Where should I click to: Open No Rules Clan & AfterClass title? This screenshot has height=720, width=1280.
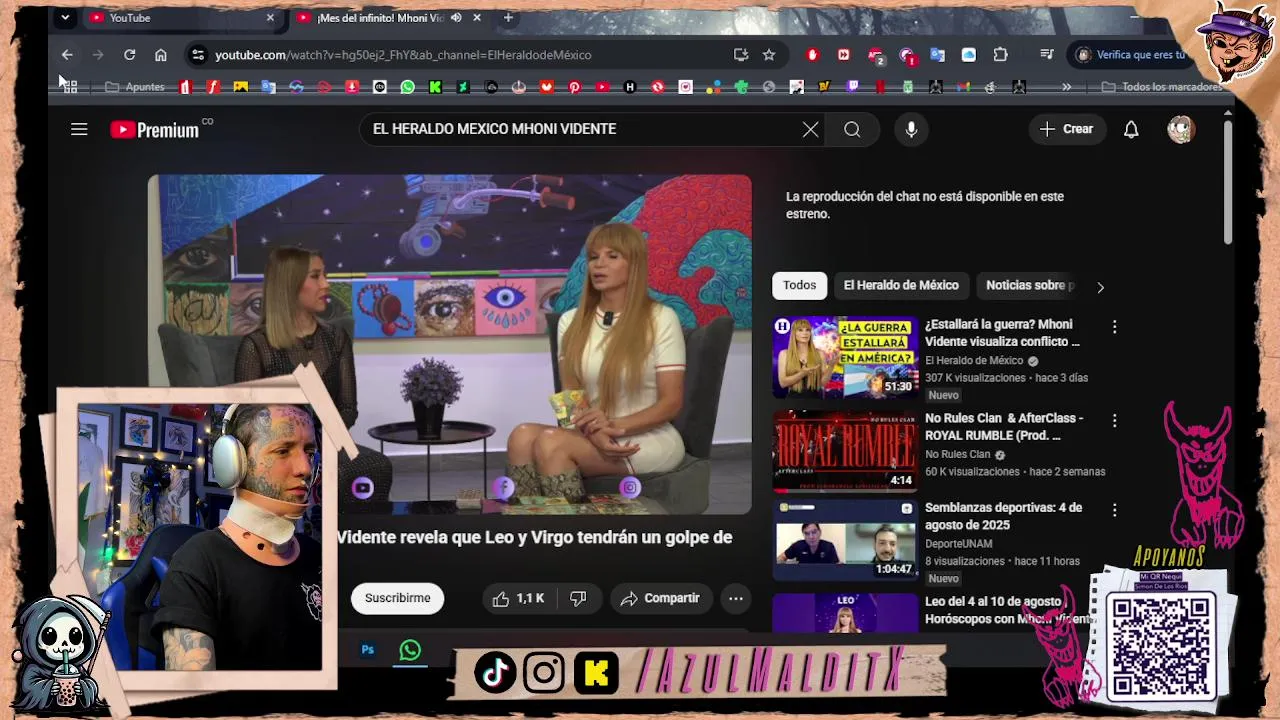[x=1004, y=427]
